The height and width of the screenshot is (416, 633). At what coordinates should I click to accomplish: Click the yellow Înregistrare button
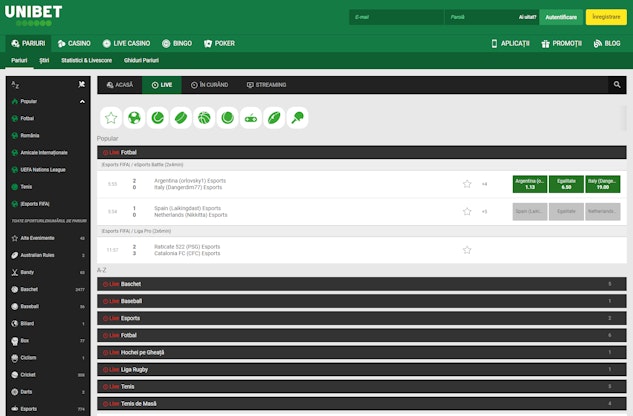coord(606,17)
